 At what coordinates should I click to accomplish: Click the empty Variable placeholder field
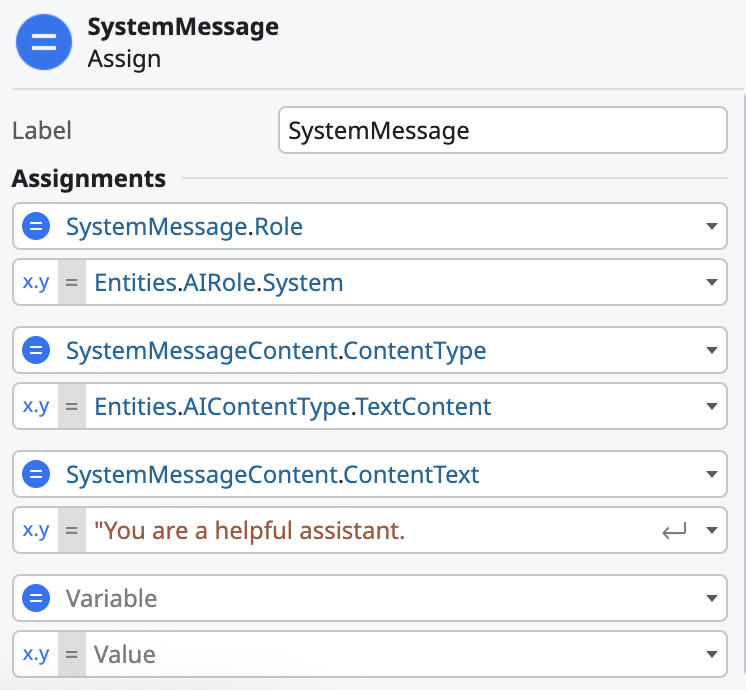[370, 598]
